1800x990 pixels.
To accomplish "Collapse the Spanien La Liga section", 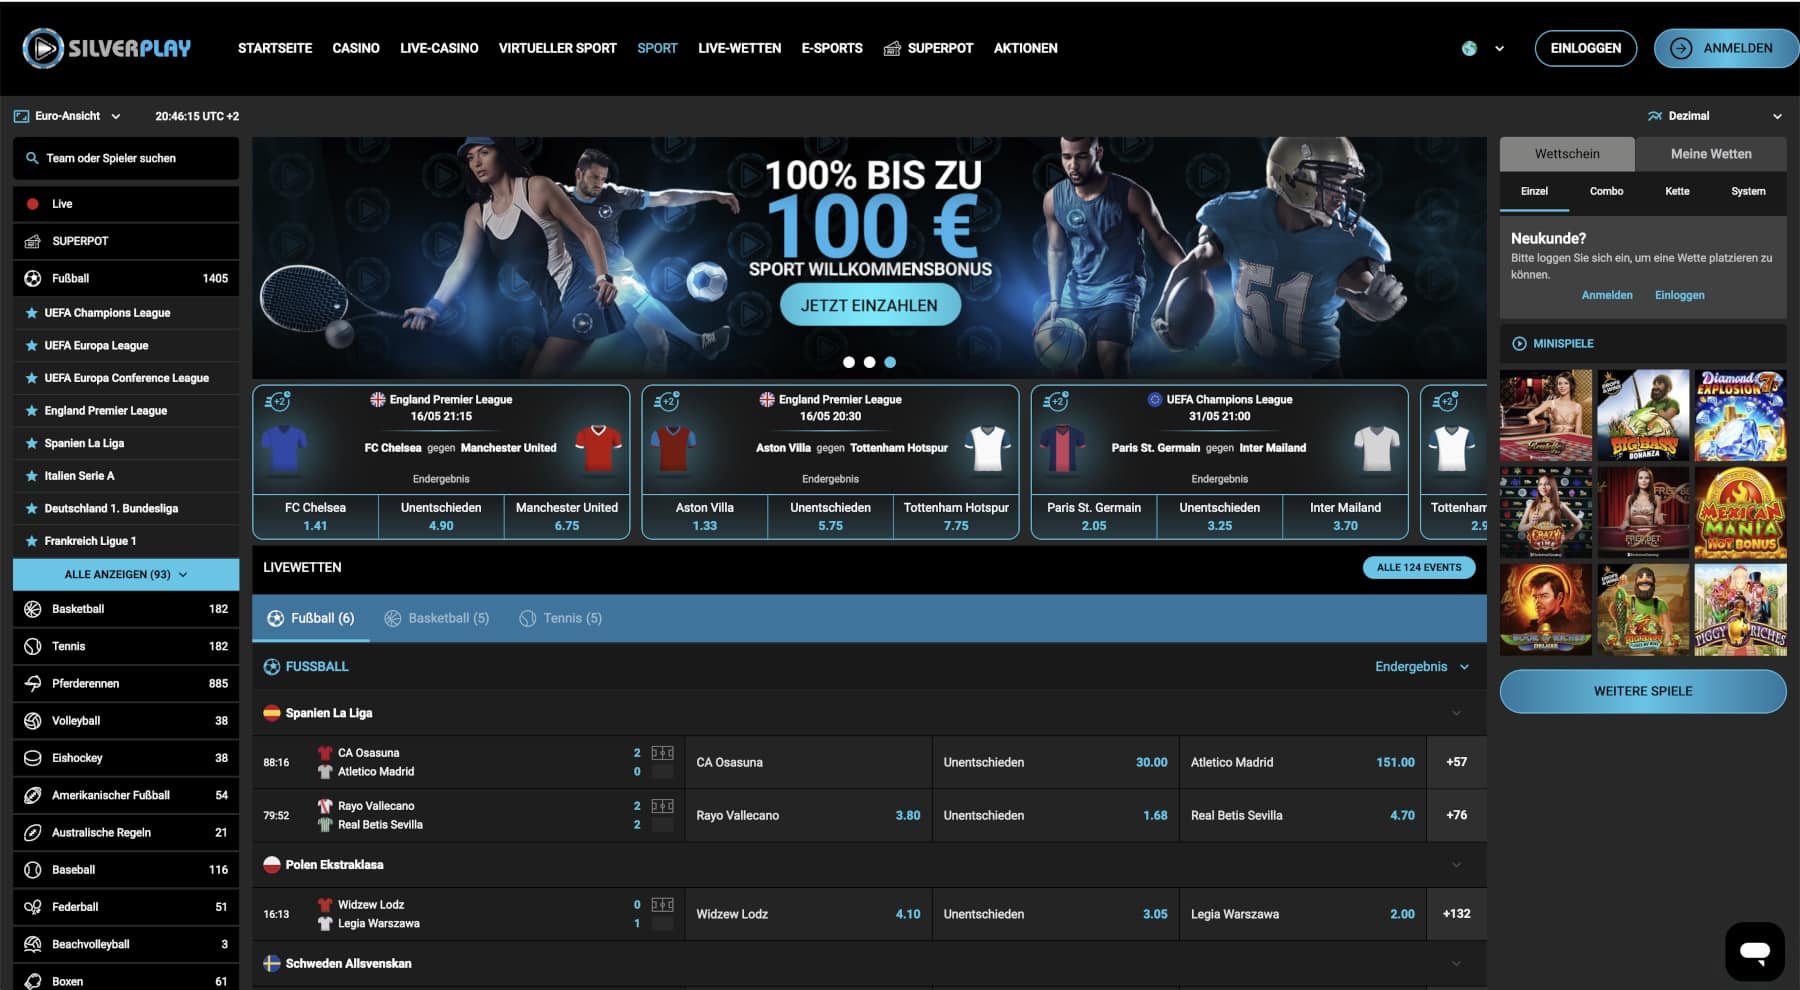I will [x=1456, y=713].
